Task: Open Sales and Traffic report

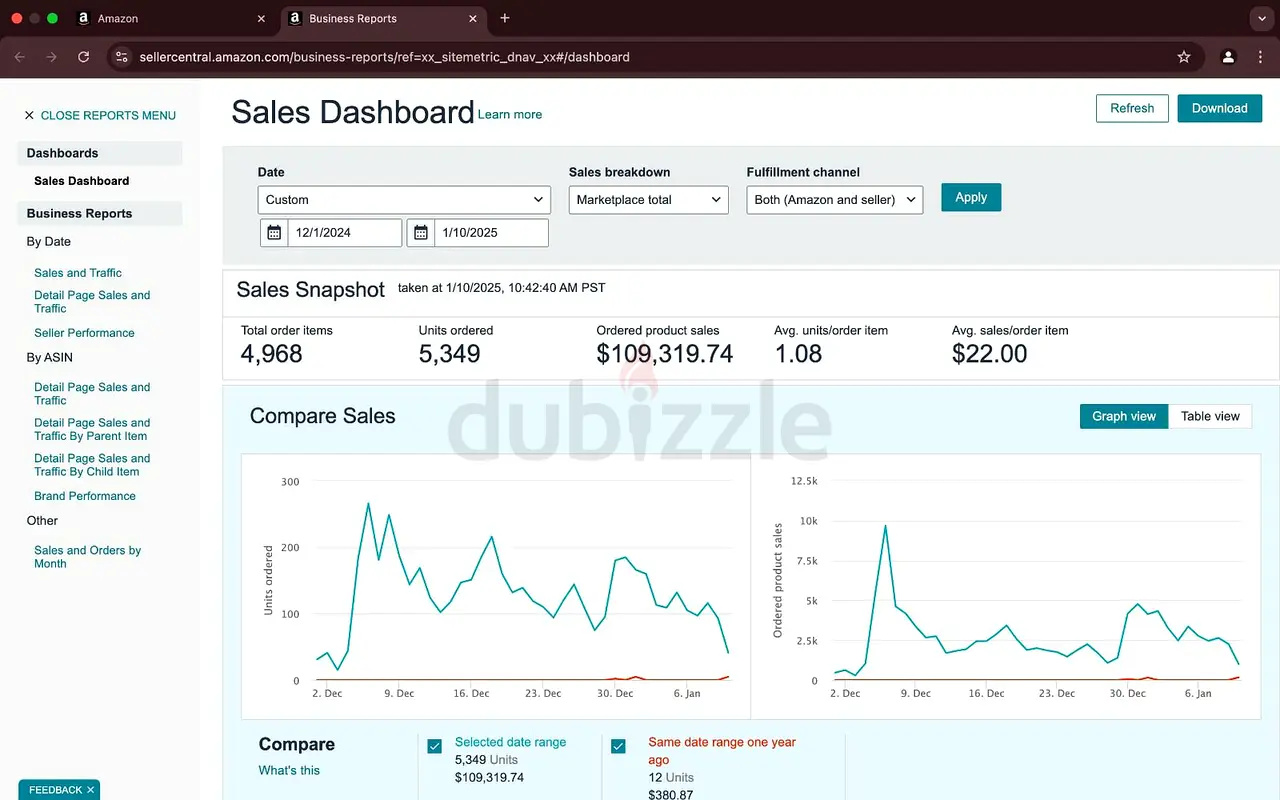Action: pyautogui.click(x=78, y=273)
